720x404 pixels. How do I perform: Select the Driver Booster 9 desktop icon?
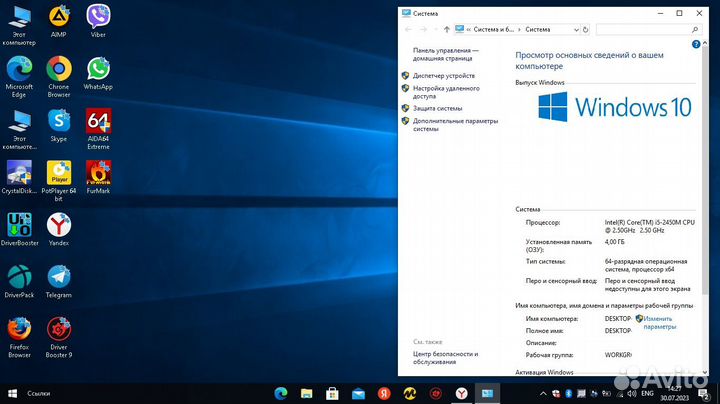click(x=59, y=337)
